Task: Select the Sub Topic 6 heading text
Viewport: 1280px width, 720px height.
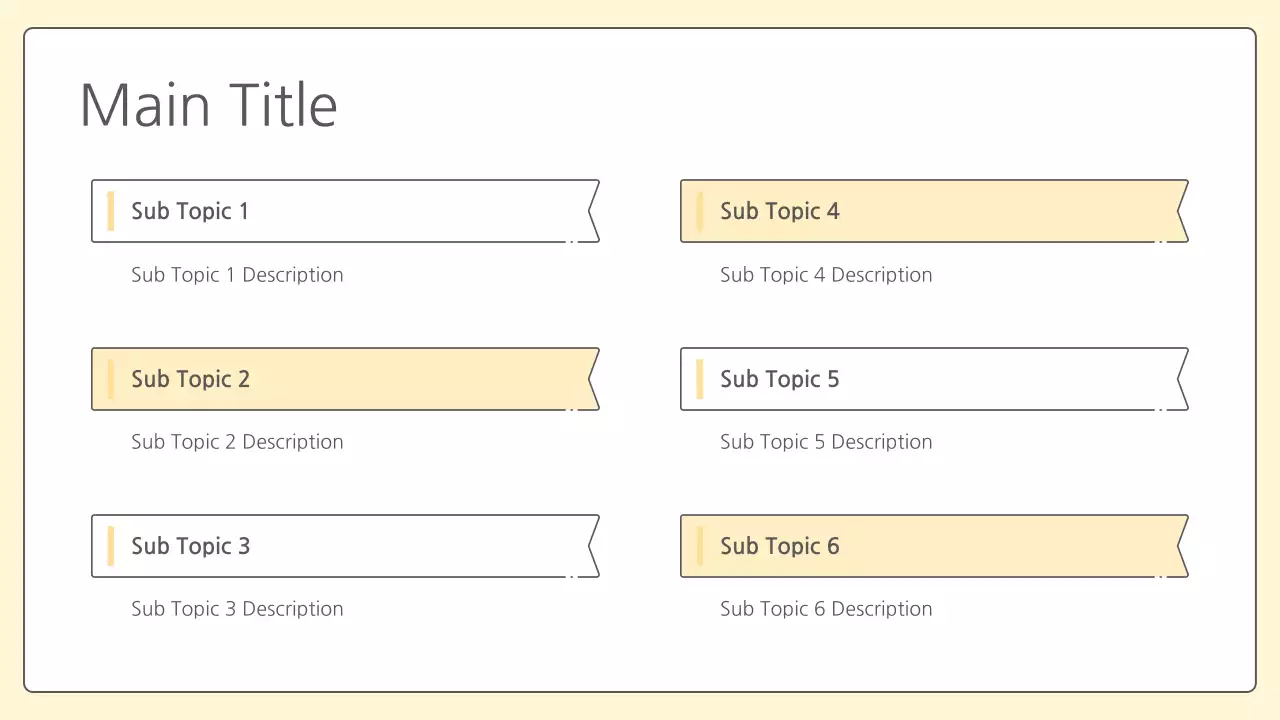Action: 779,546
